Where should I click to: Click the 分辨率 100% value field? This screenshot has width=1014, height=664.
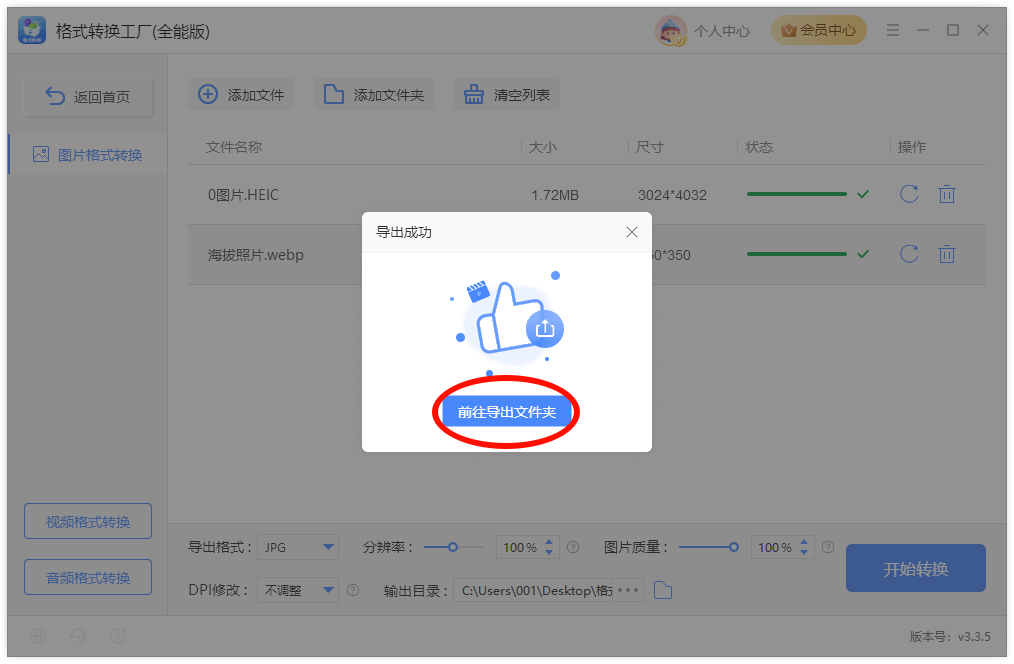519,548
